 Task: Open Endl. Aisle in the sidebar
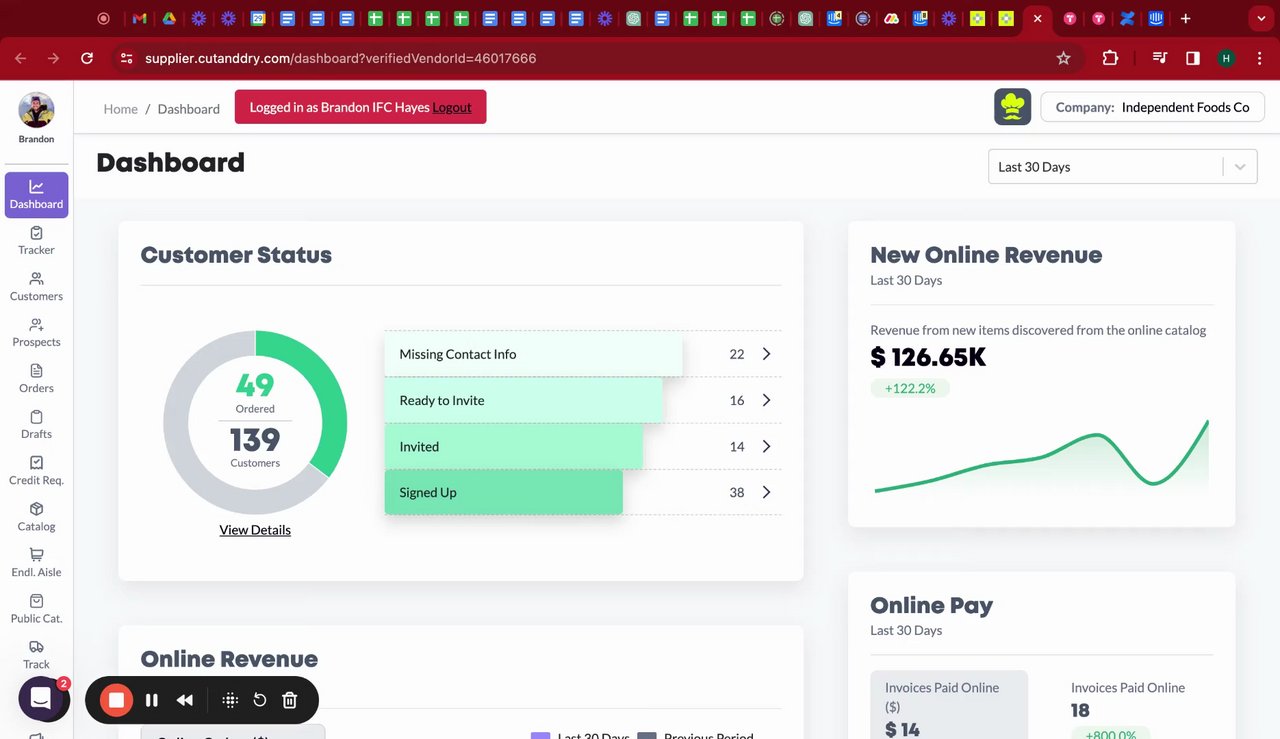click(36, 562)
